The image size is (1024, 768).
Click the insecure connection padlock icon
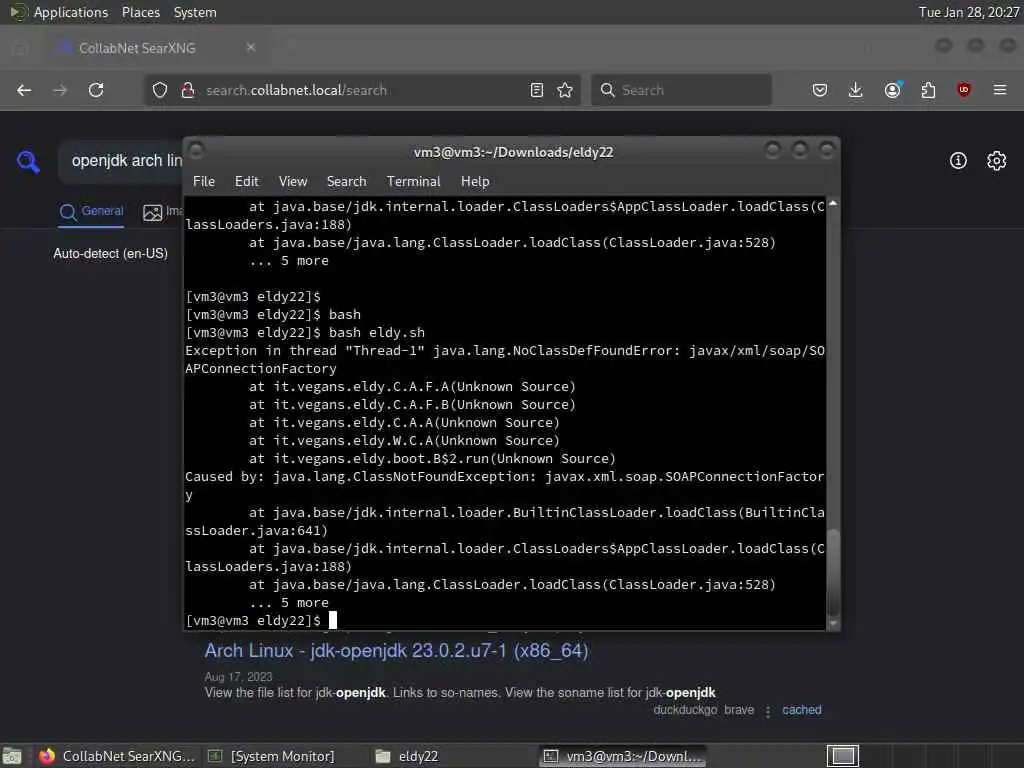pos(188,90)
